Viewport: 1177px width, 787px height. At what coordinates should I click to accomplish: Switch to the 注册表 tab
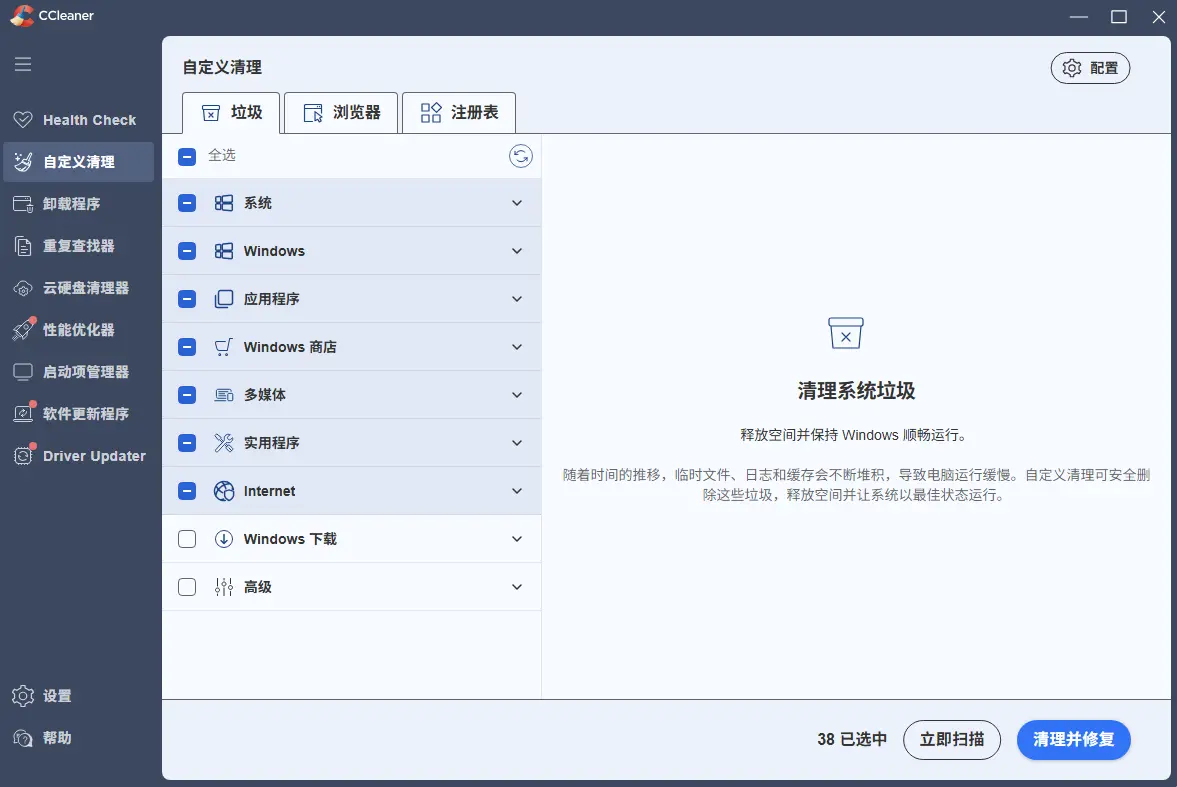[x=459, y=113]
